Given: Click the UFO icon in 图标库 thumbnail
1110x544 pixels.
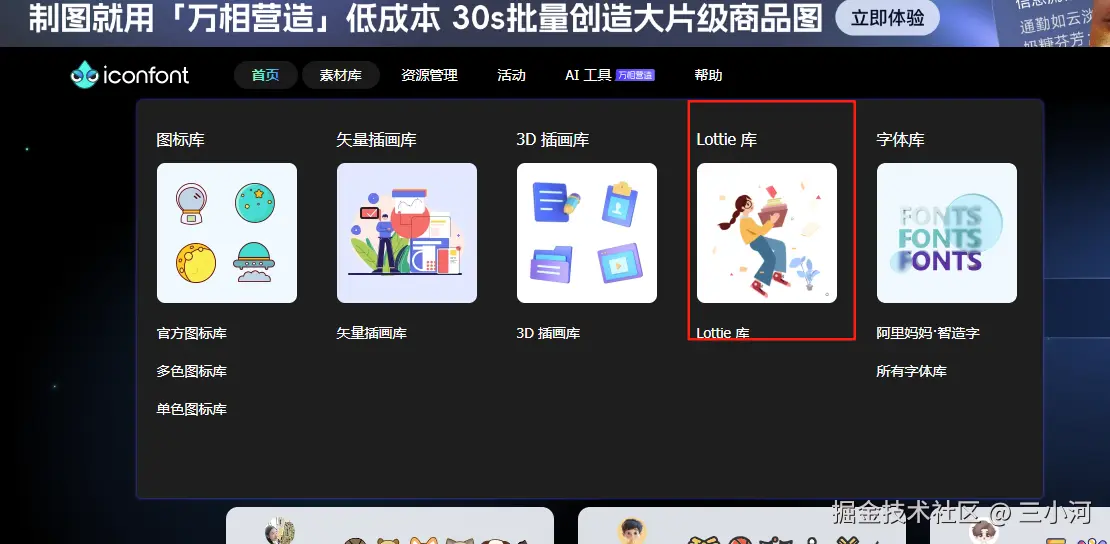Looking at the screenshot, I should pos(253,262).
